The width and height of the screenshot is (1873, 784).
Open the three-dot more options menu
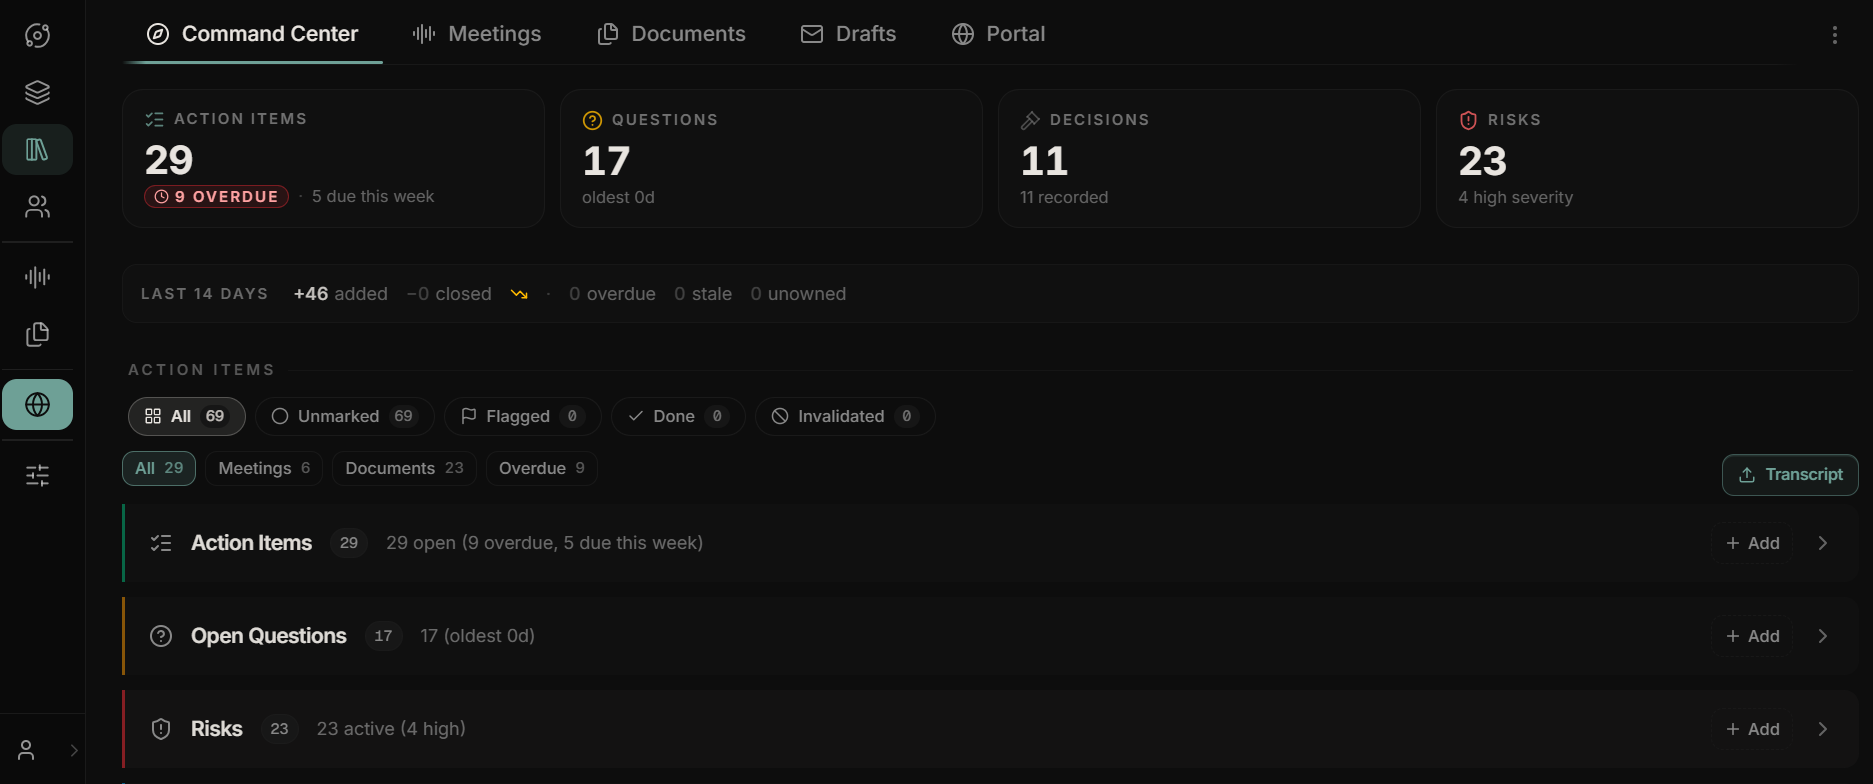tap(1834, 35)
